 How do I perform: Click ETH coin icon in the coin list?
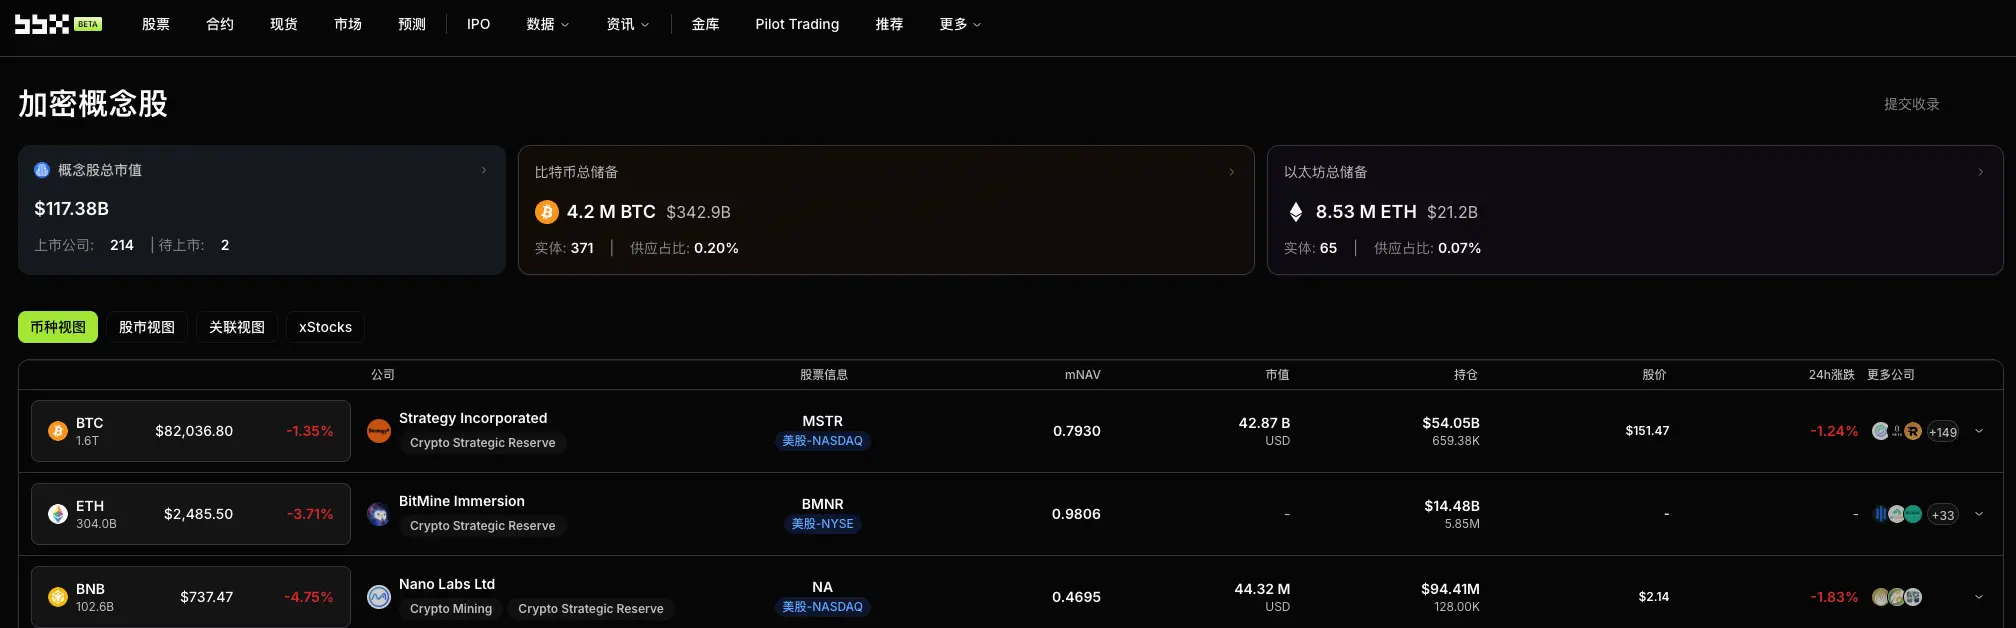click(58, 514)
